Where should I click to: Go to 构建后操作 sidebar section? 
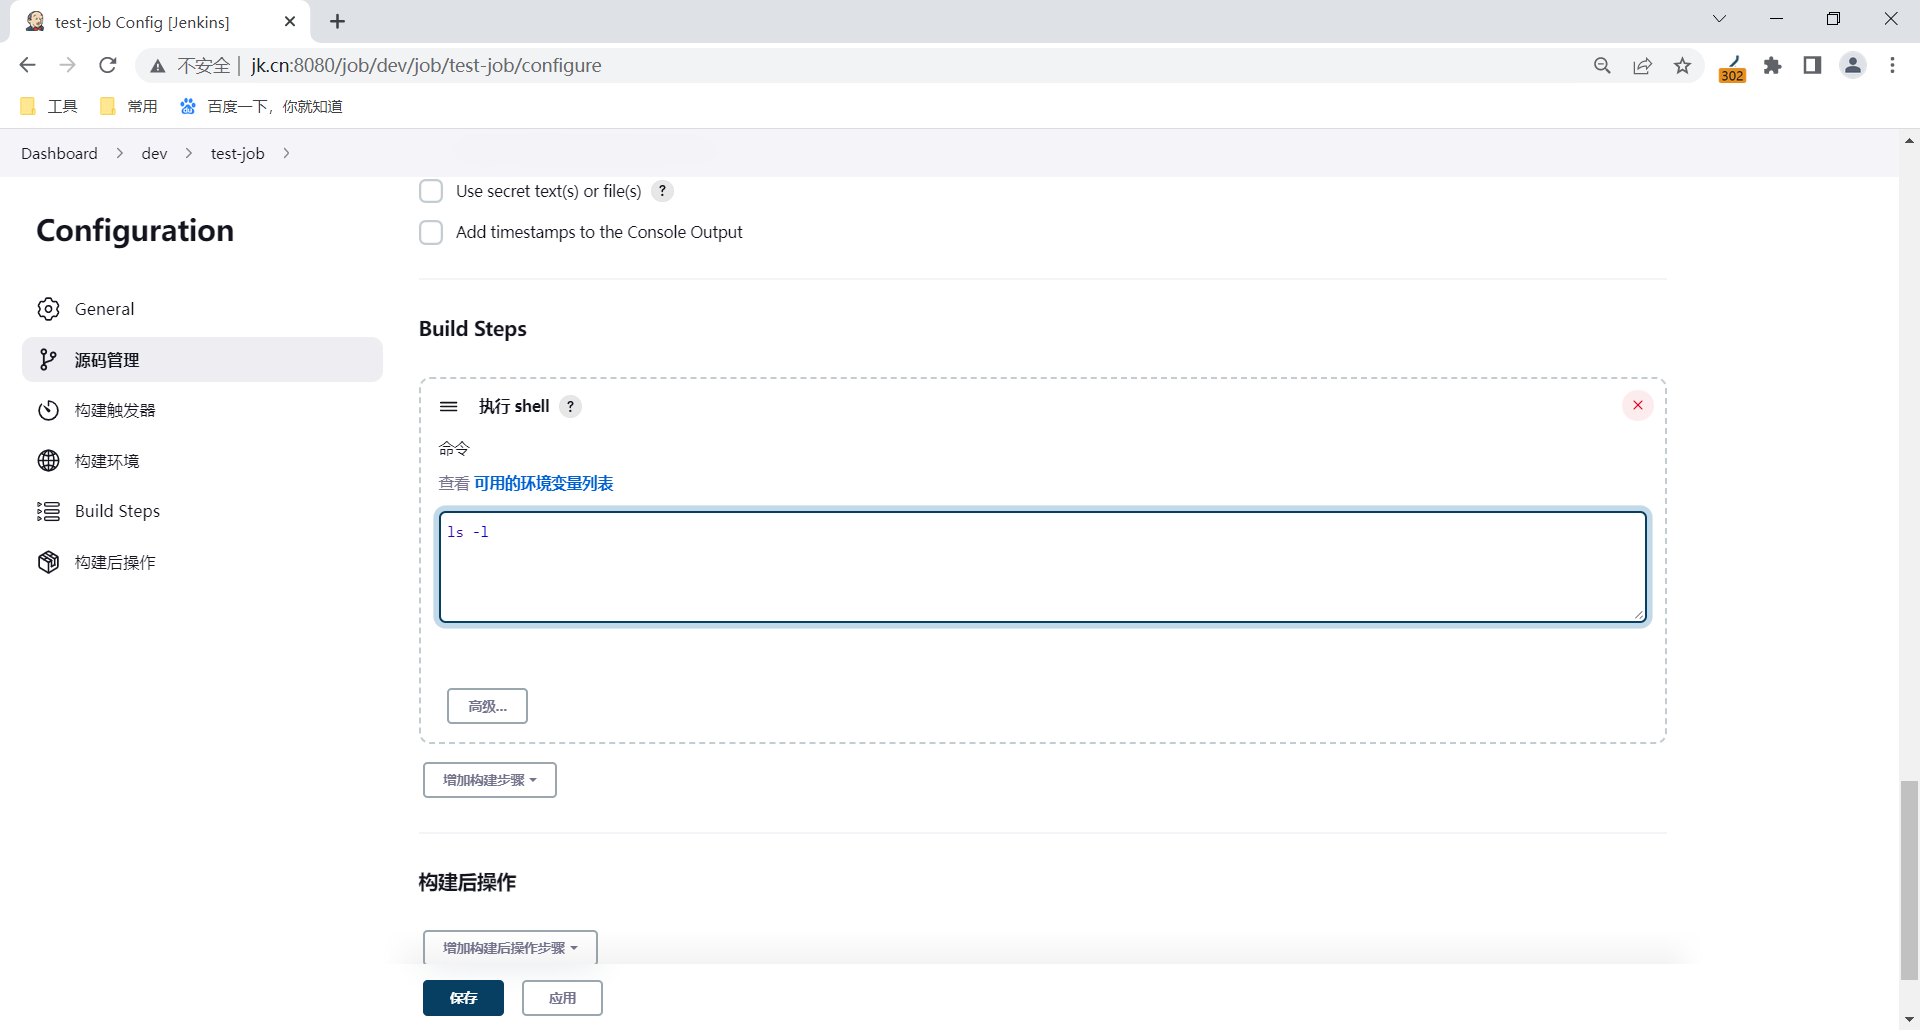(202, 562)
